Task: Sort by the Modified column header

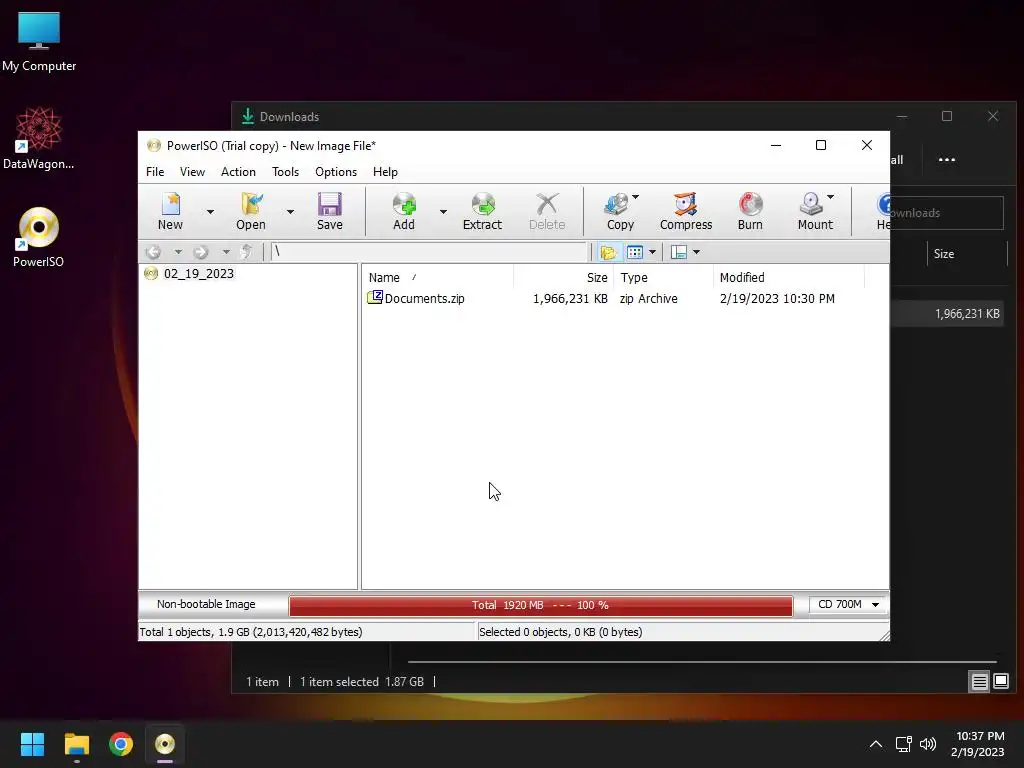Action: (x=789, y=278)
